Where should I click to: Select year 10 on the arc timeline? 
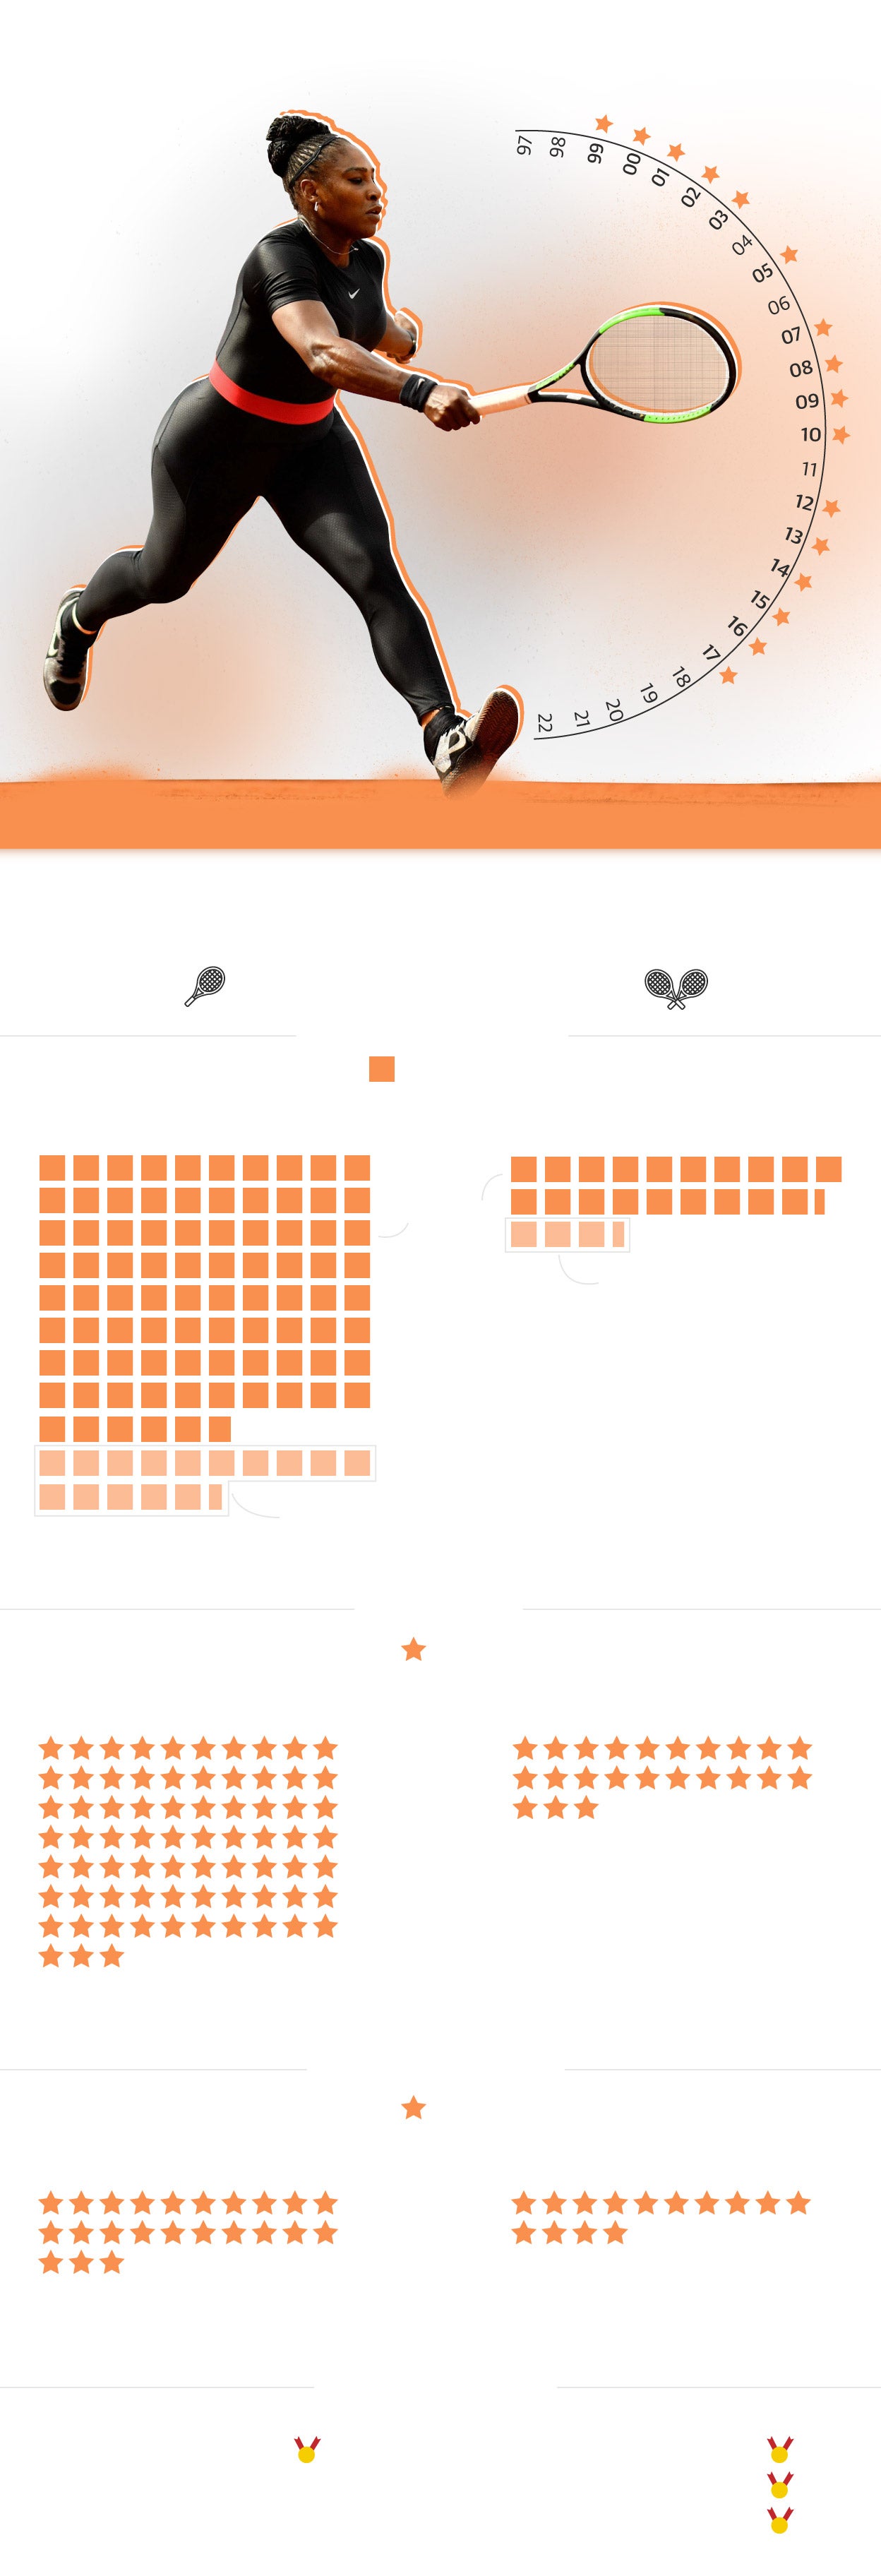pyautogui.click(x=810, y=434)
